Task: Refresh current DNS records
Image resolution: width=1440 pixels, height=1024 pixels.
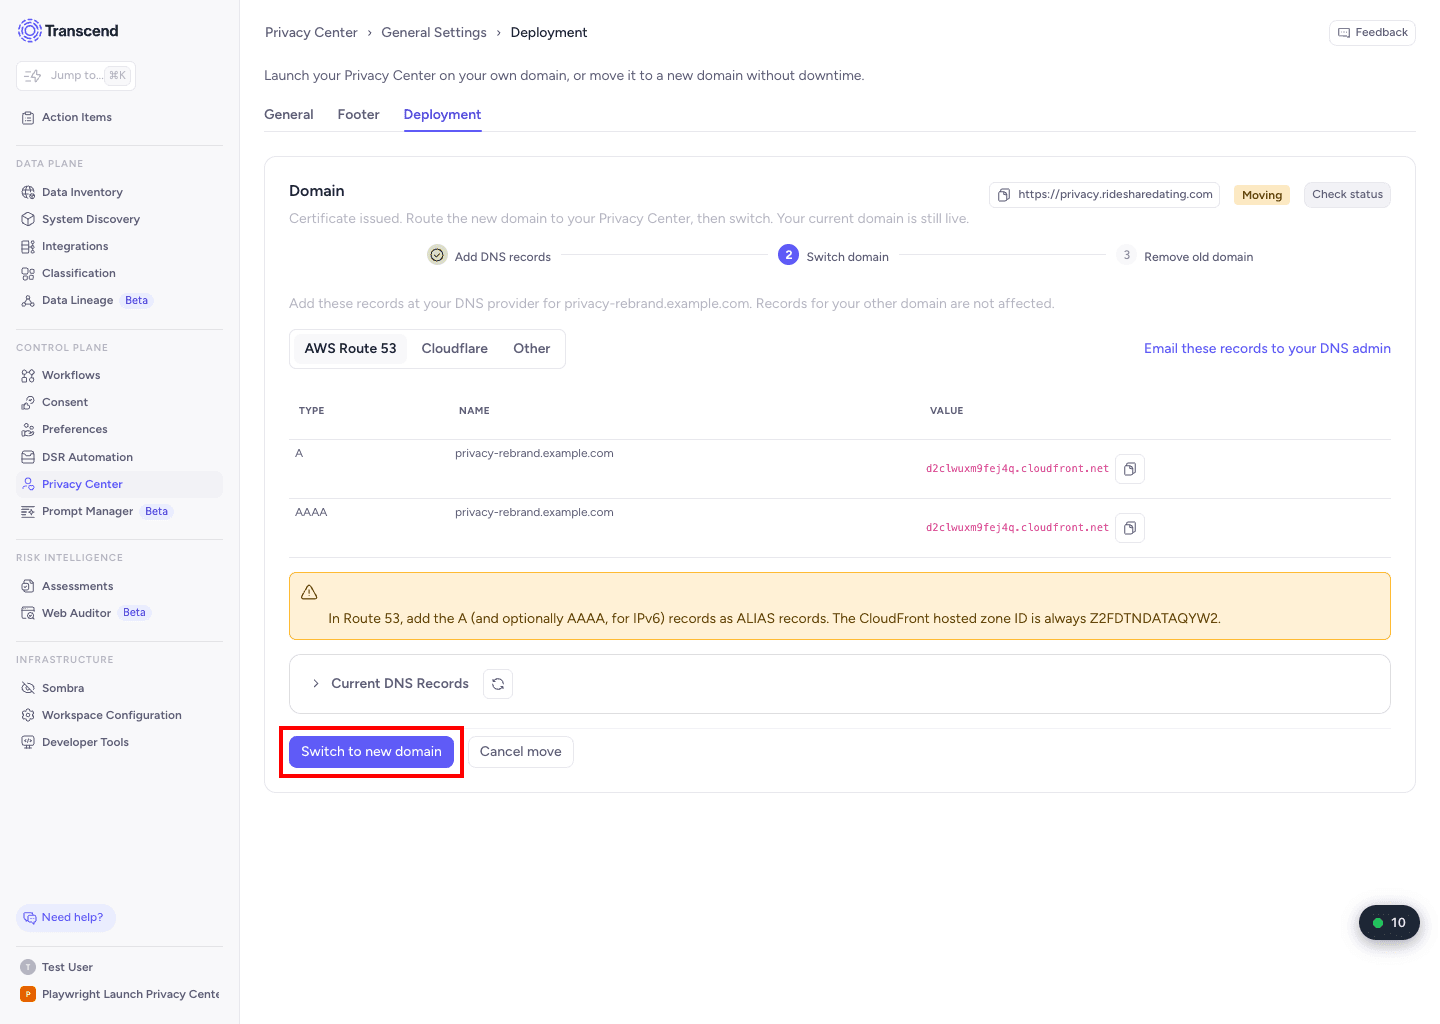Action: click(498, 684)
